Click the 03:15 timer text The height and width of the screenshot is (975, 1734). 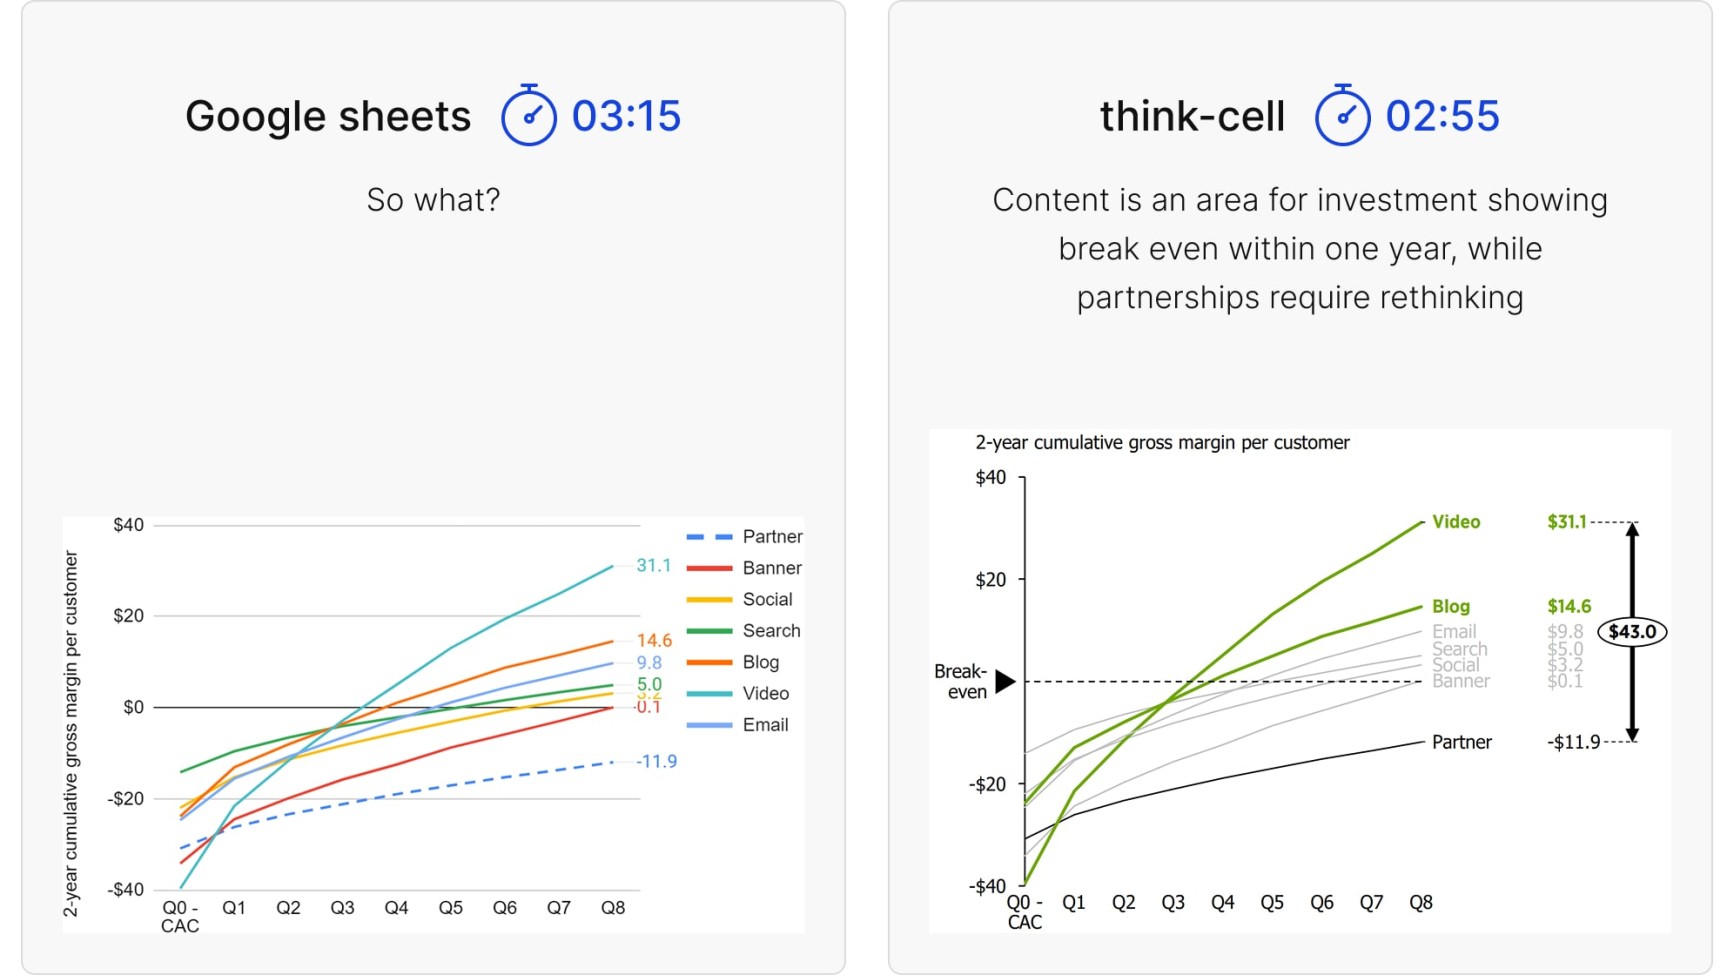626,116
